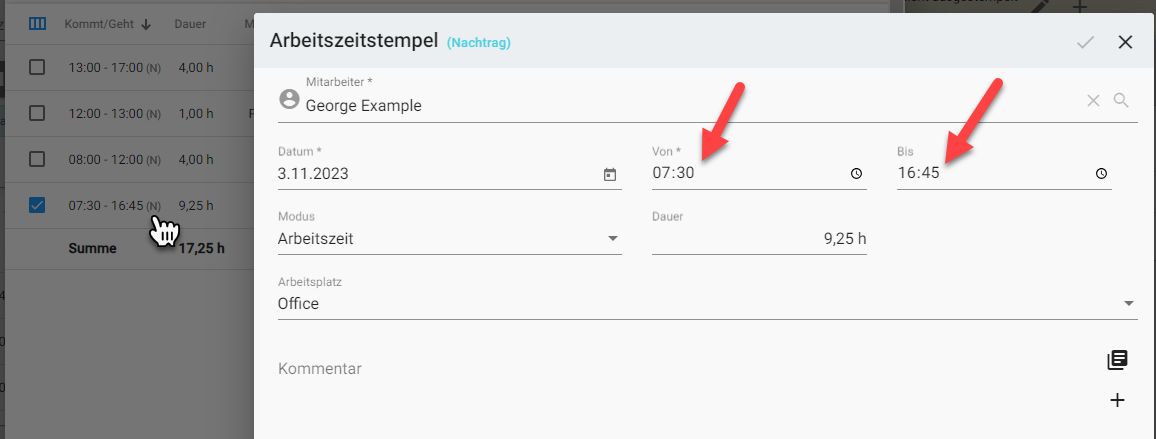Screen dimensions: 1156x439
Task: Expand the Arbeitsplatz dropdown
Action: (1128, 304)
